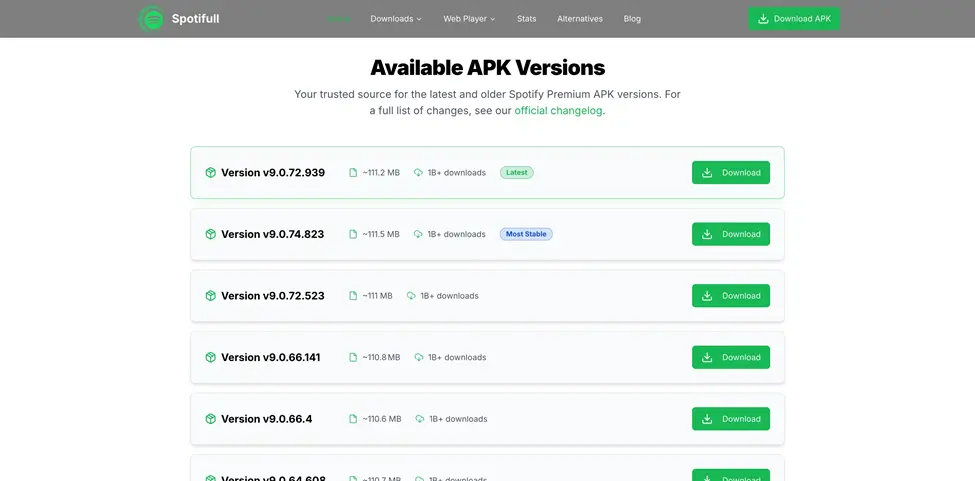The width and height of the screenshot is (975, 481).
Task: Click the Download APK header button
Action: click(794, 19)
